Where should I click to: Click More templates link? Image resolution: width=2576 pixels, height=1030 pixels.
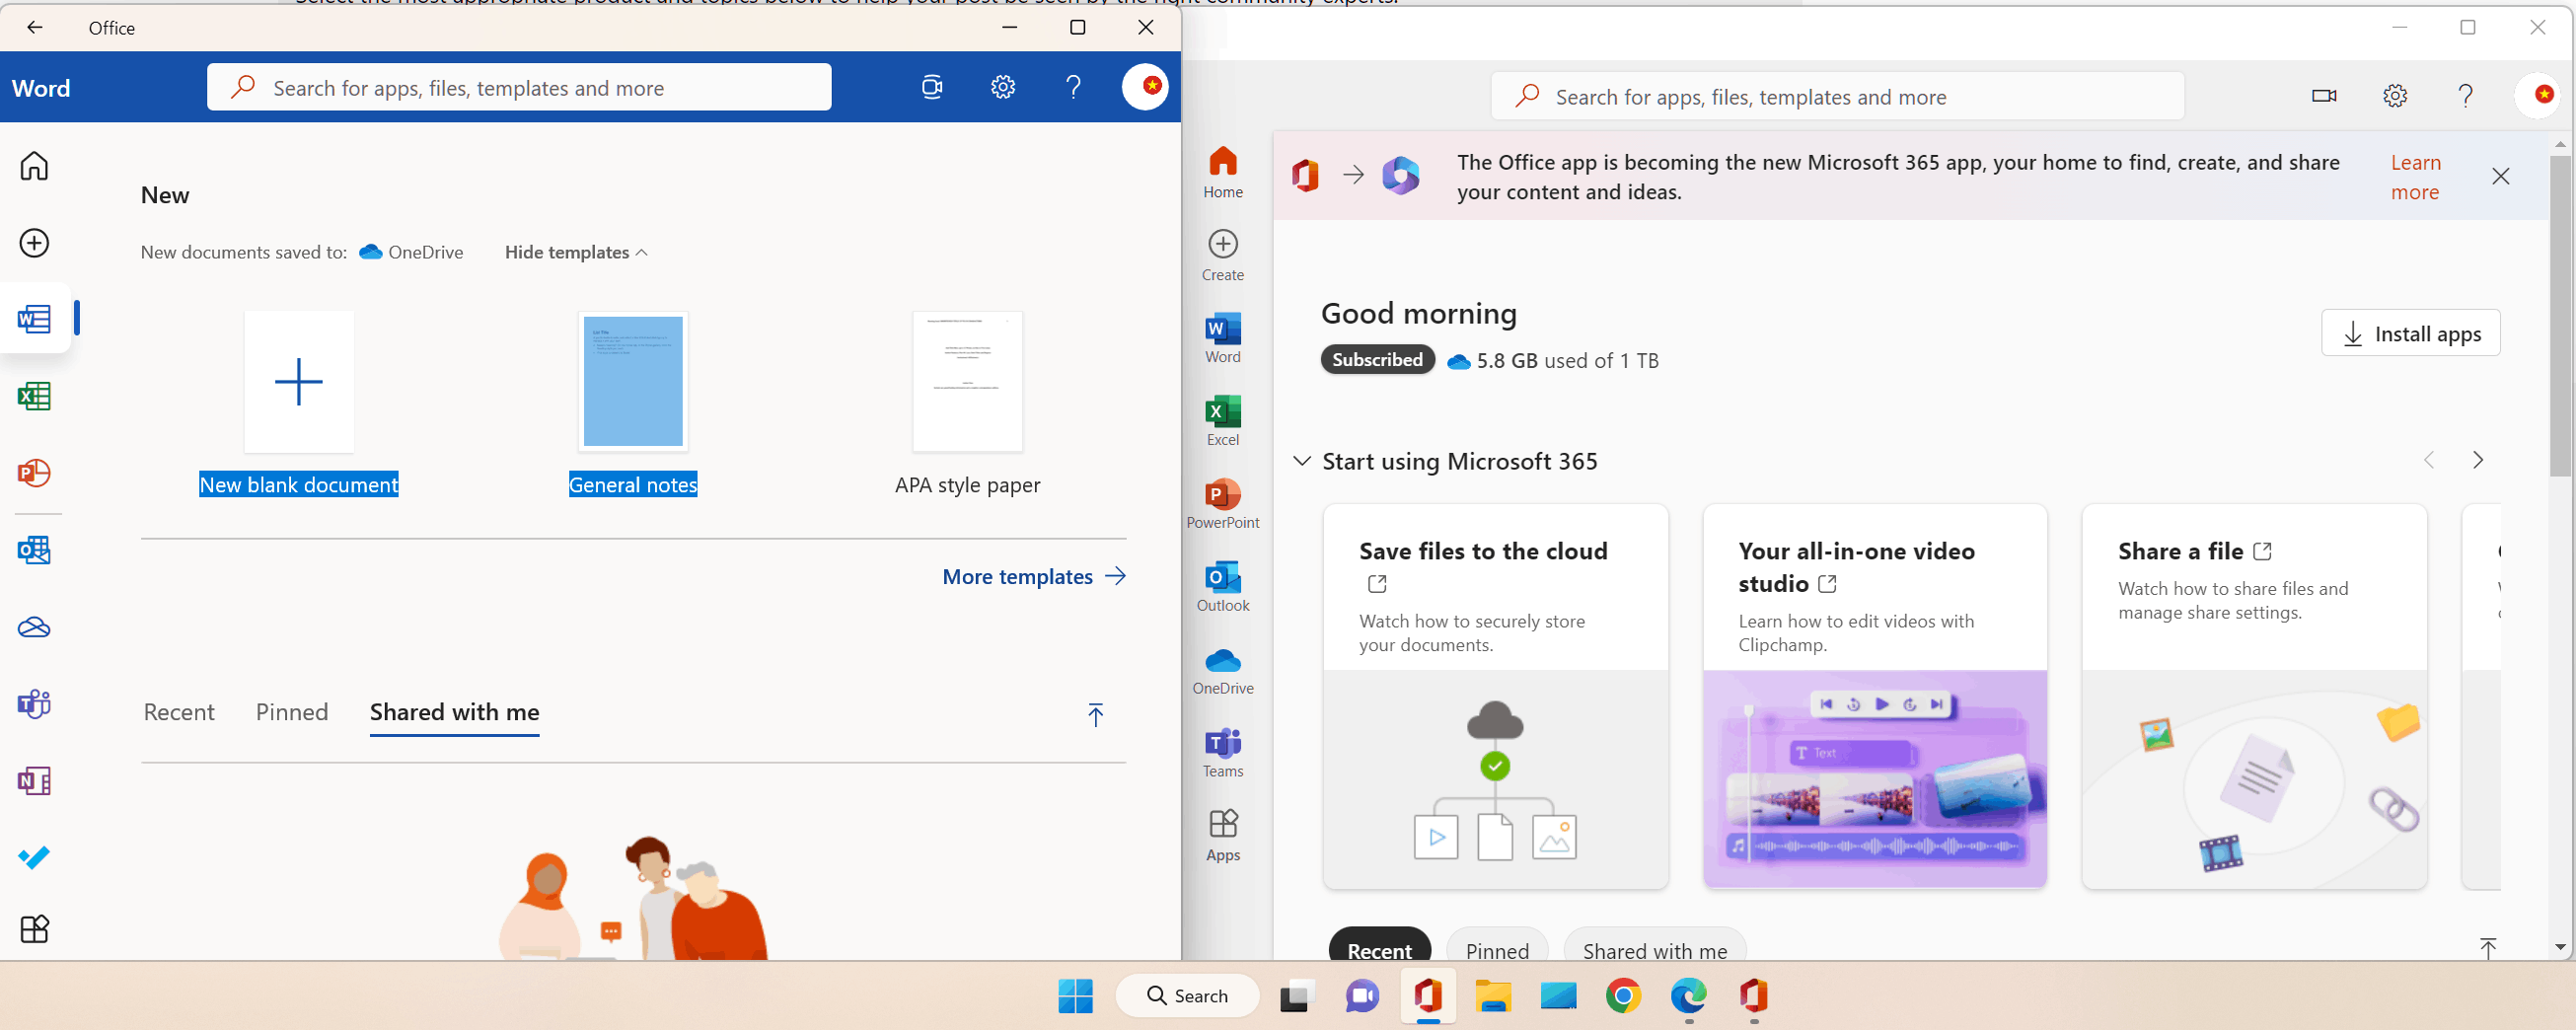(x=1034, y=576)
